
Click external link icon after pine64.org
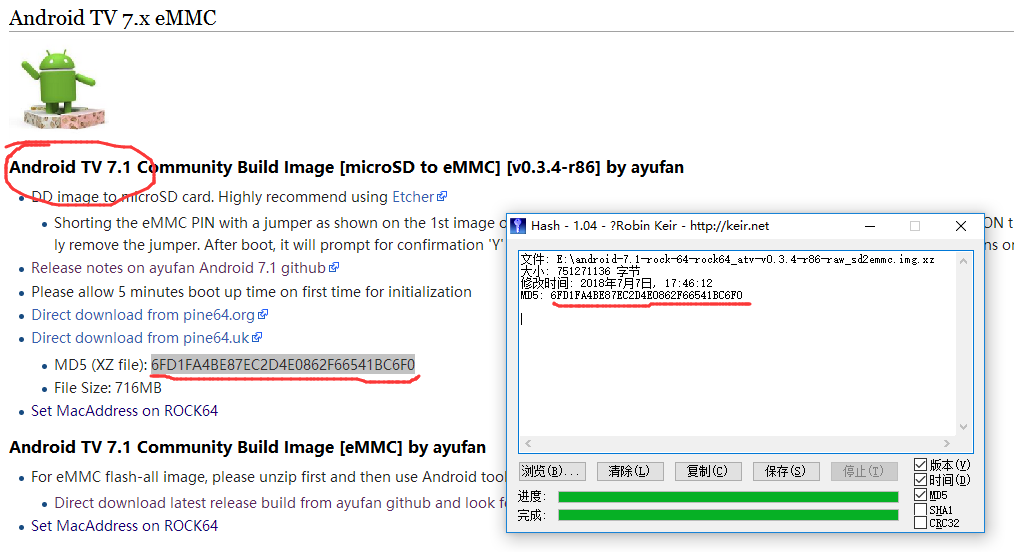coord(263,315)
